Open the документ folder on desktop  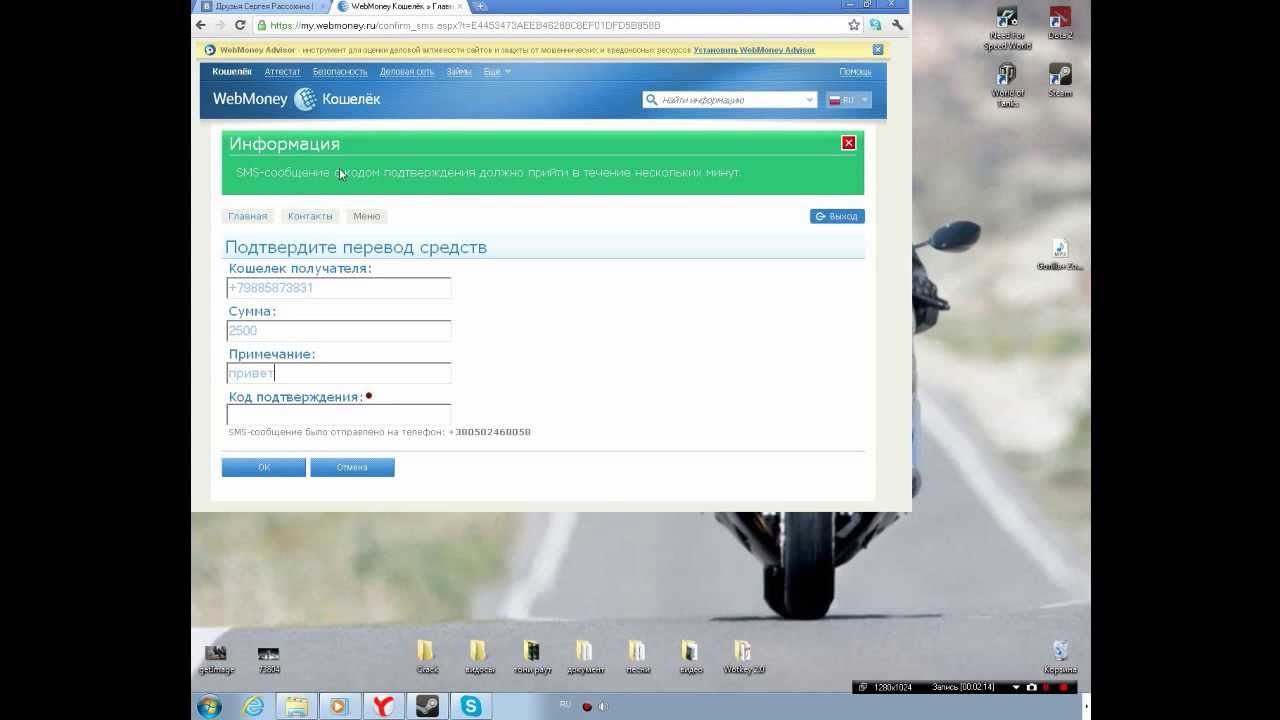[x=585, y=657]
